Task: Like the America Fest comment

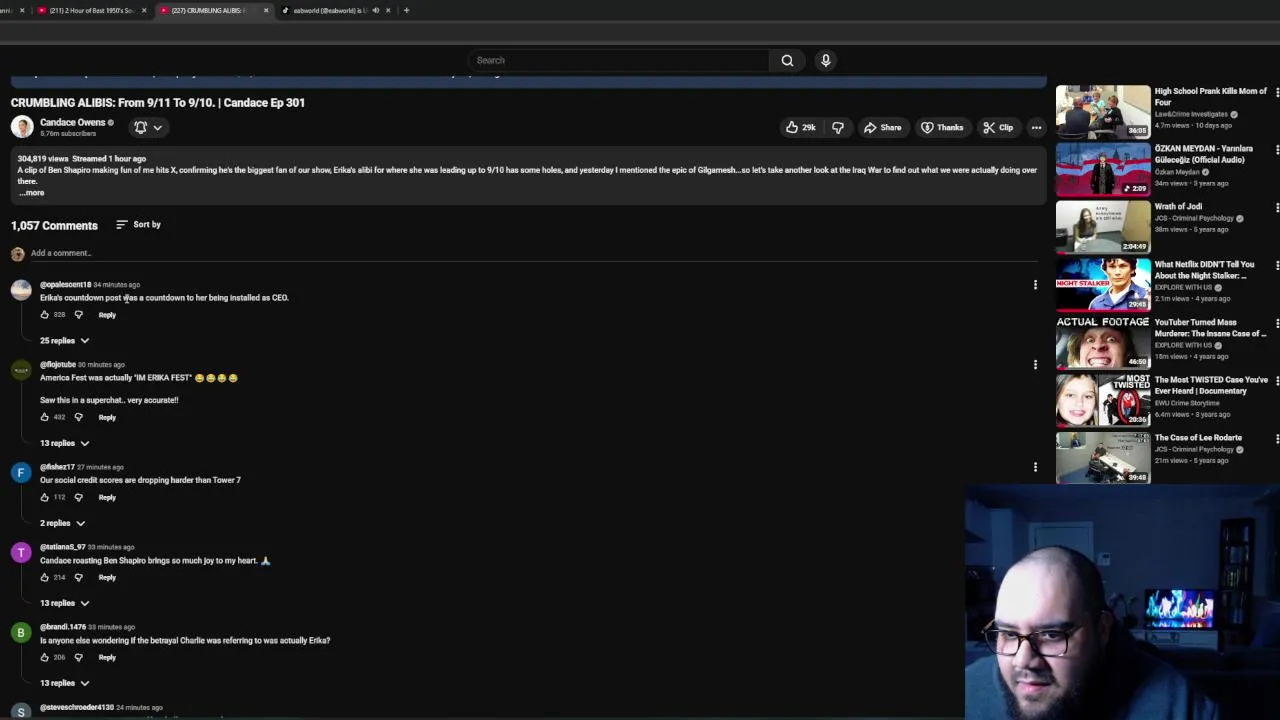Action: pyautogui.click(x=44, y=417)
